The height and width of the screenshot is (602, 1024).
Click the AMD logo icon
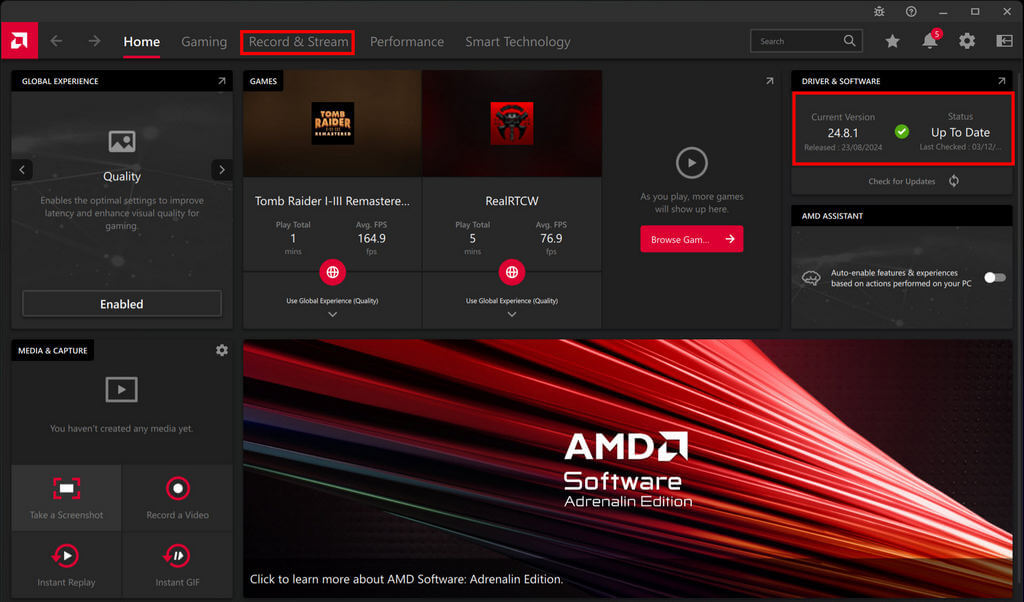coord(19,41)
